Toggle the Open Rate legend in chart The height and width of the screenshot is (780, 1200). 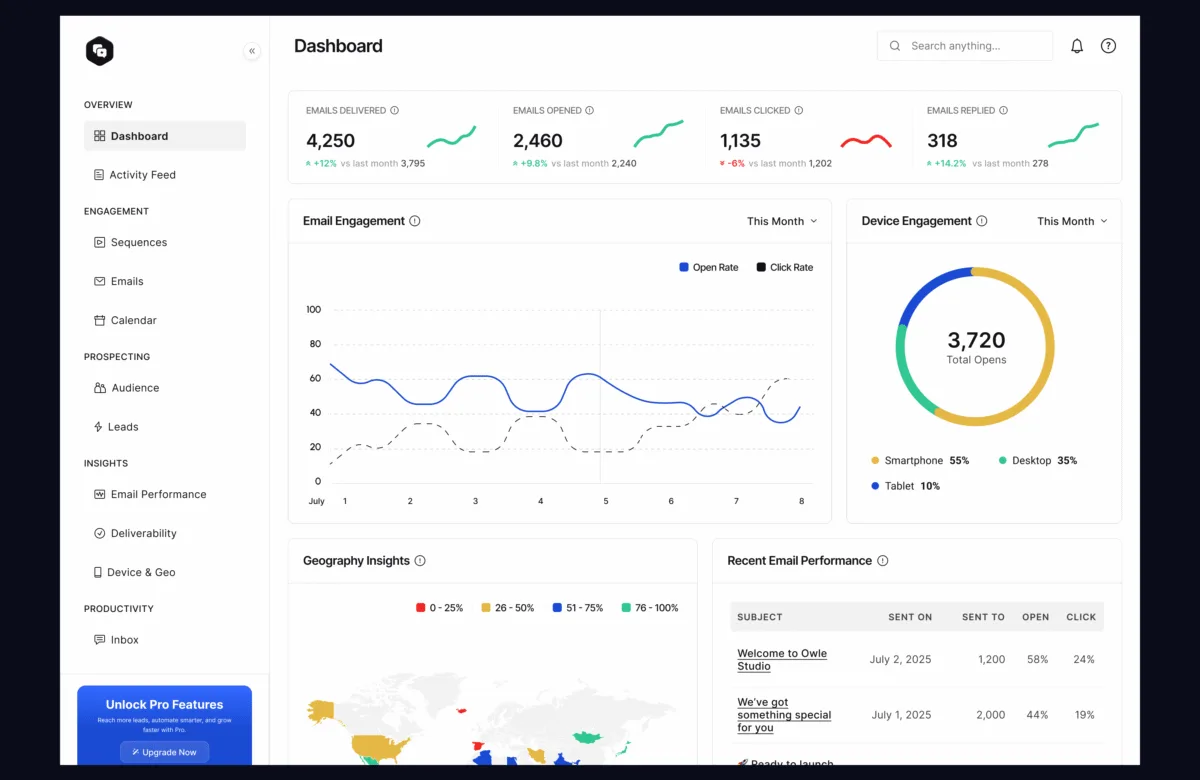coord(708,267)
